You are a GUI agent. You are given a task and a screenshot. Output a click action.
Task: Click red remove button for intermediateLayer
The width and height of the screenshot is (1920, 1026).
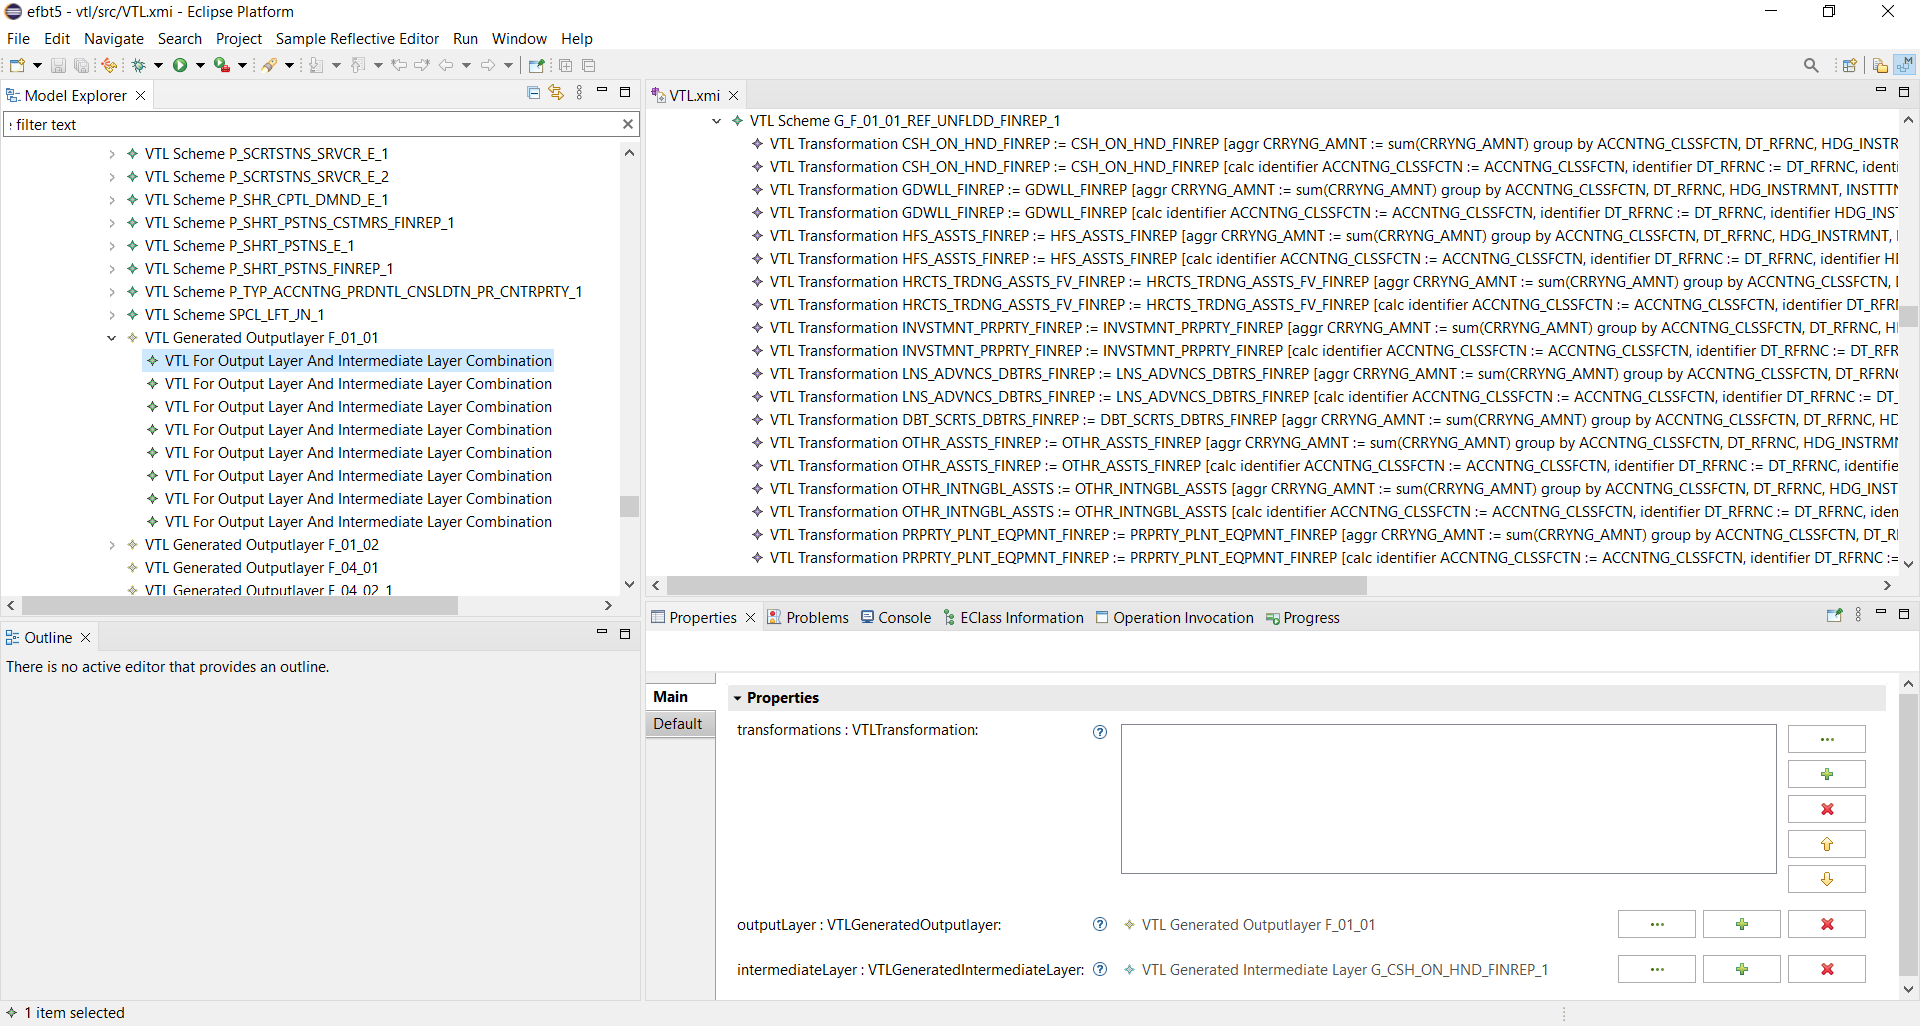(x=1826, y=969)
